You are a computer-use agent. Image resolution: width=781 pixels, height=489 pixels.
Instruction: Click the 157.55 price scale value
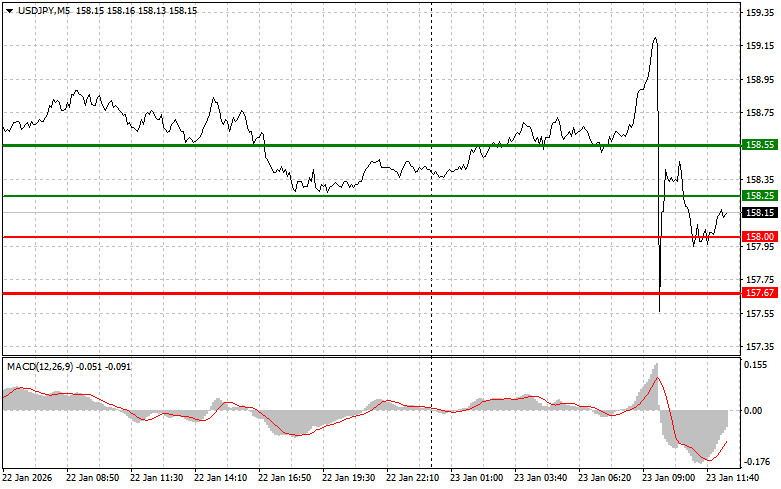click(760, 314)
